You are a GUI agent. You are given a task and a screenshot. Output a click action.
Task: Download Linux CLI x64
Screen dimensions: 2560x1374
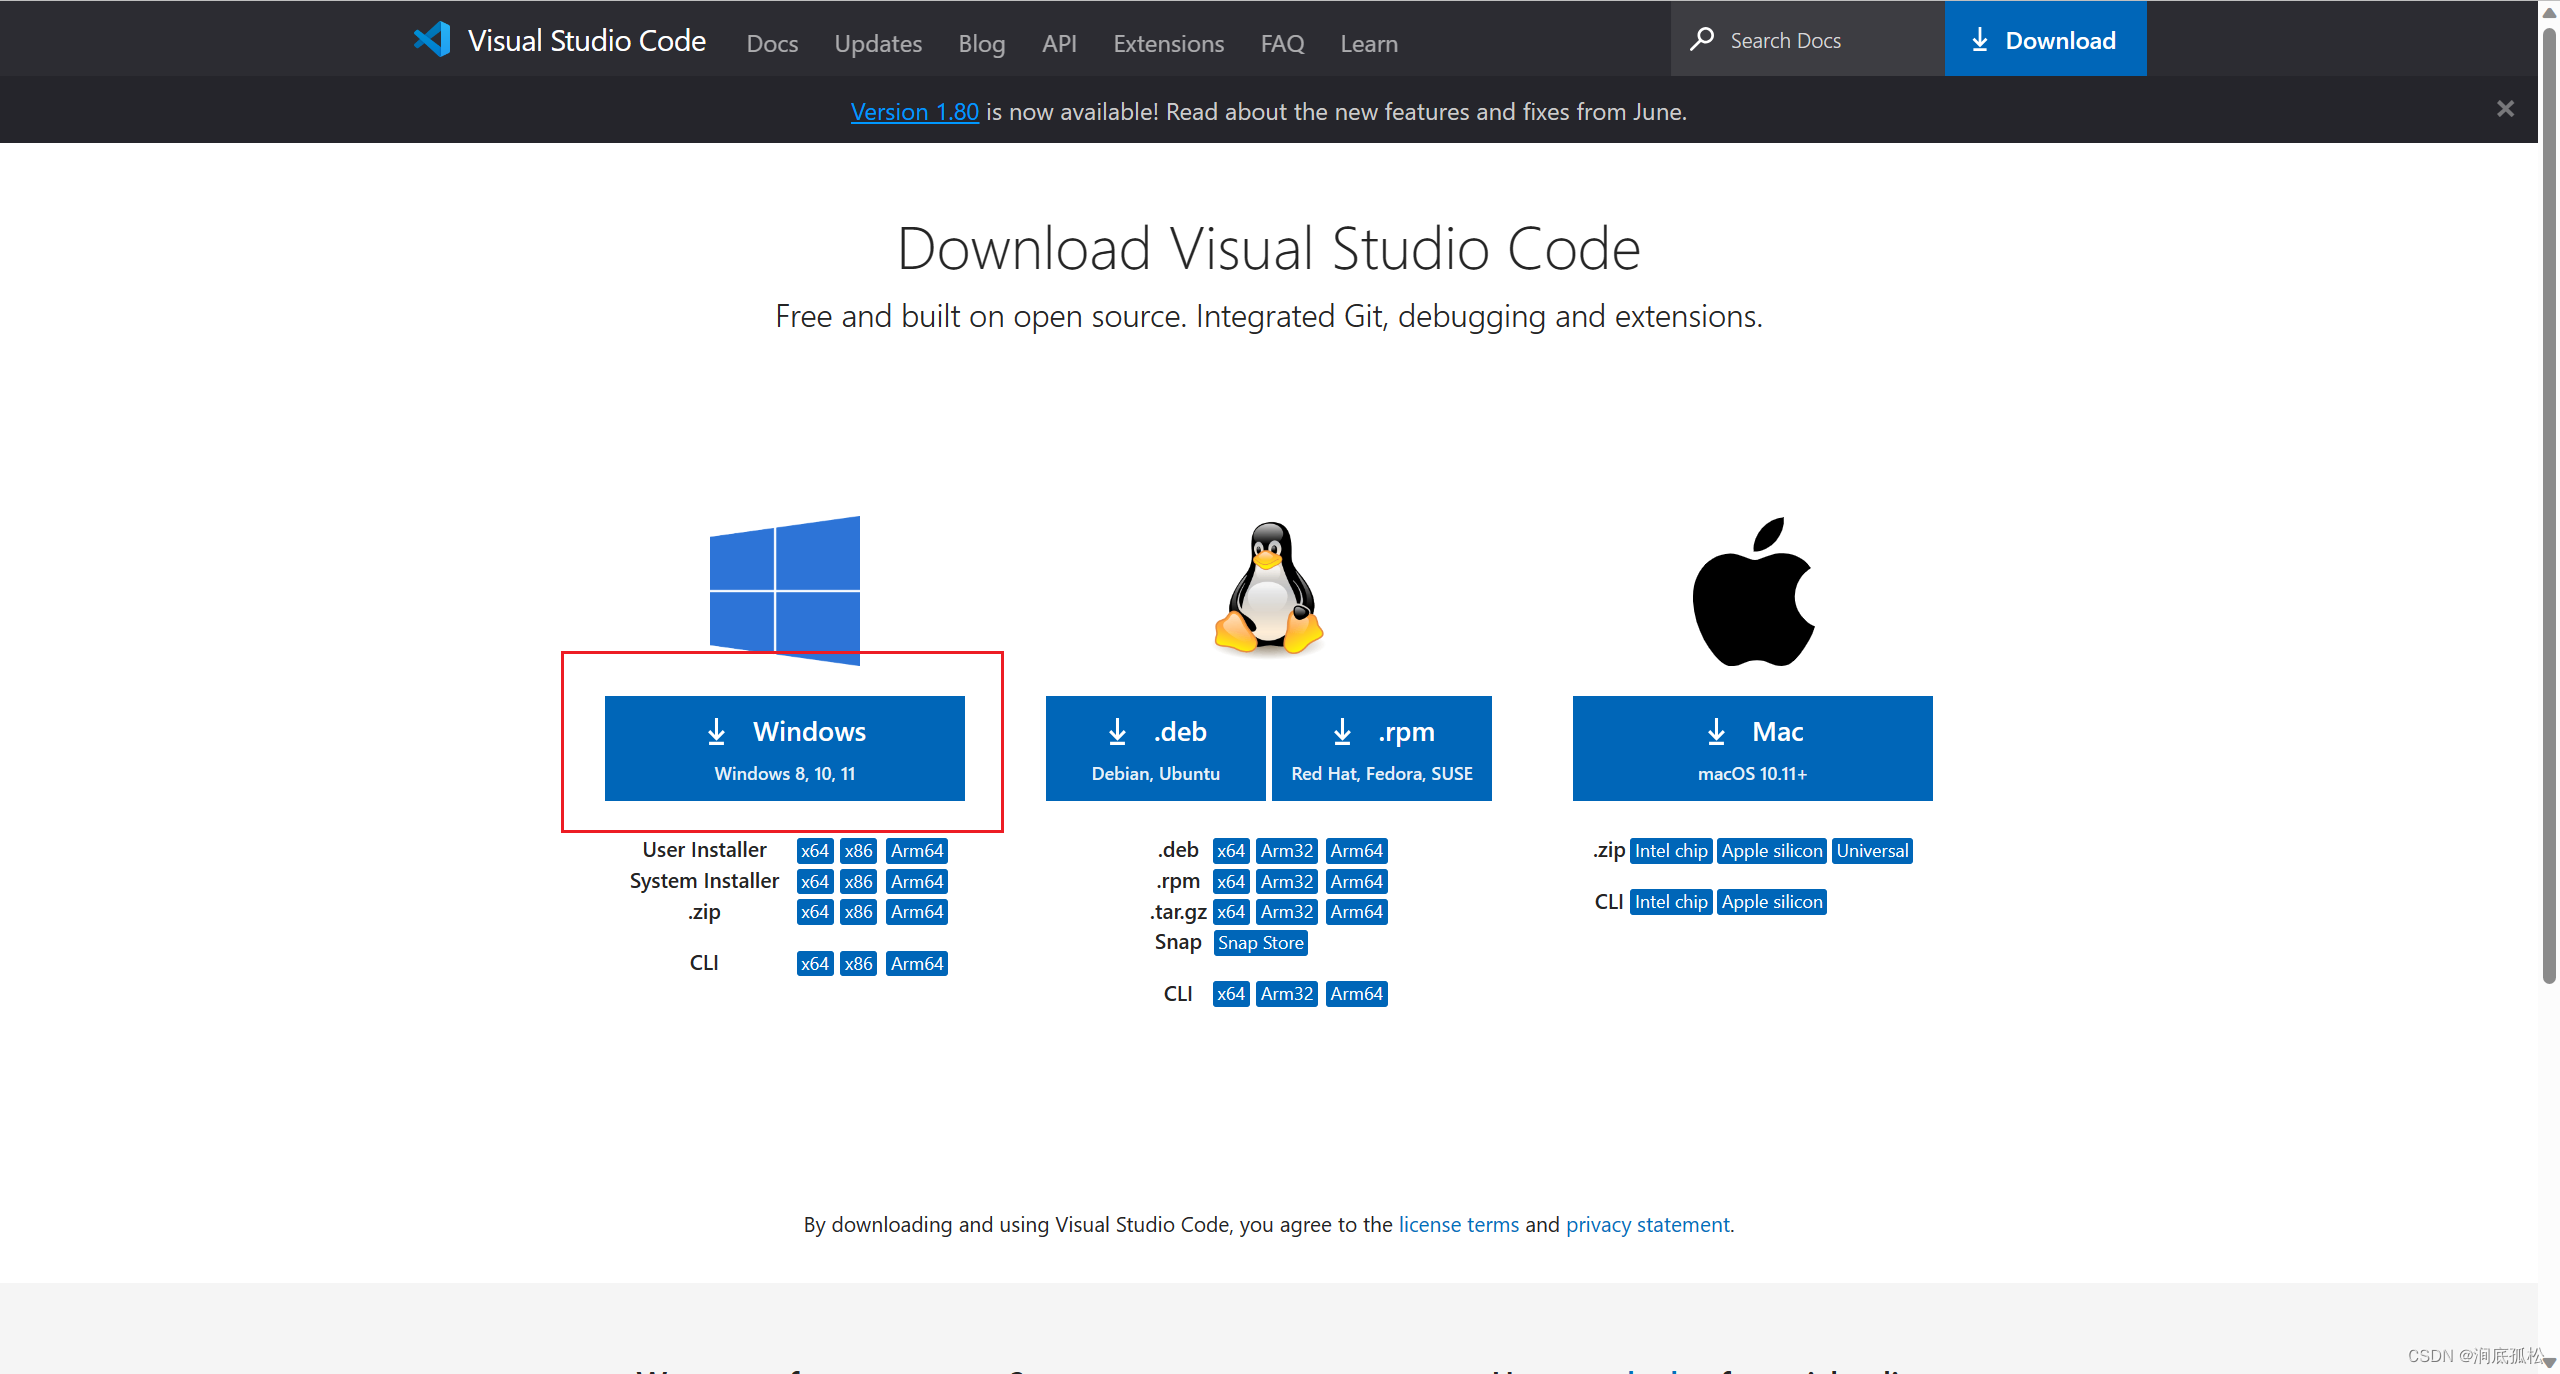[x=1231, y=994]
